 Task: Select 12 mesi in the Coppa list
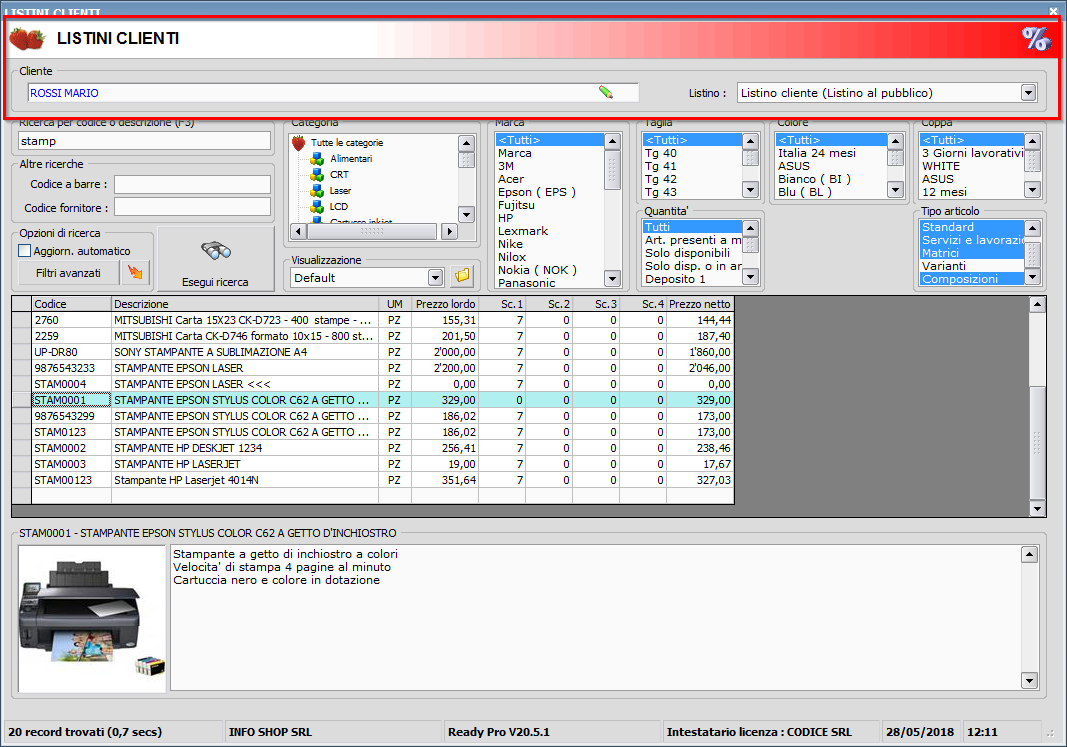tap(972, 192)
